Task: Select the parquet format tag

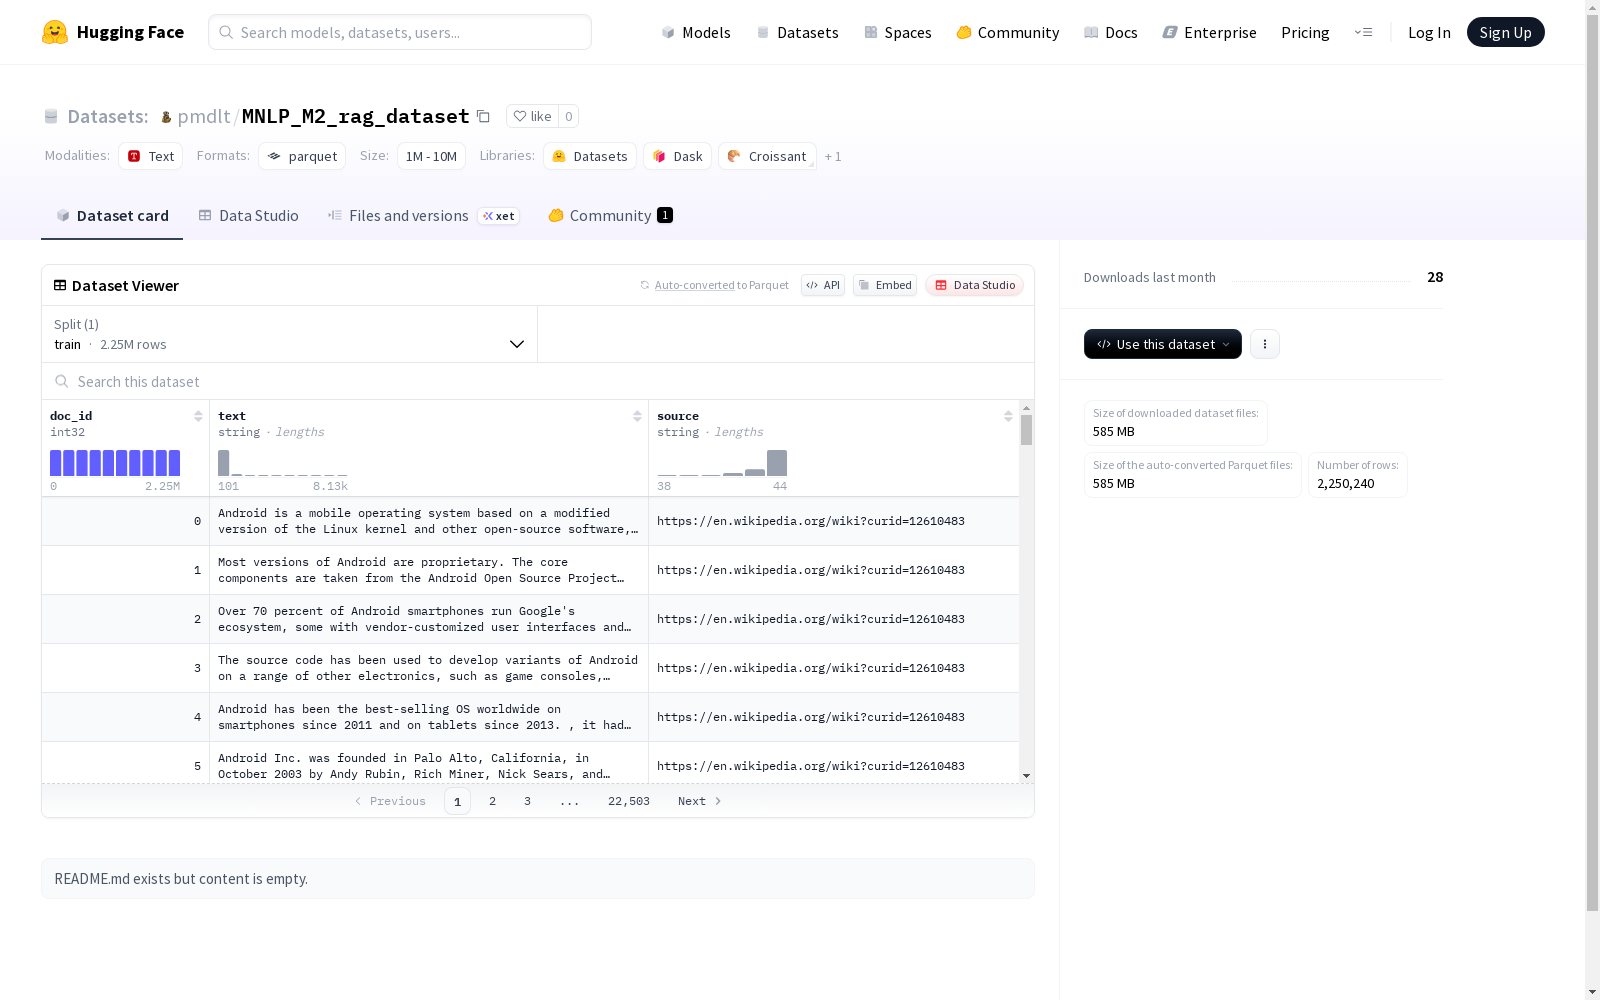Action: click(302, 156)
